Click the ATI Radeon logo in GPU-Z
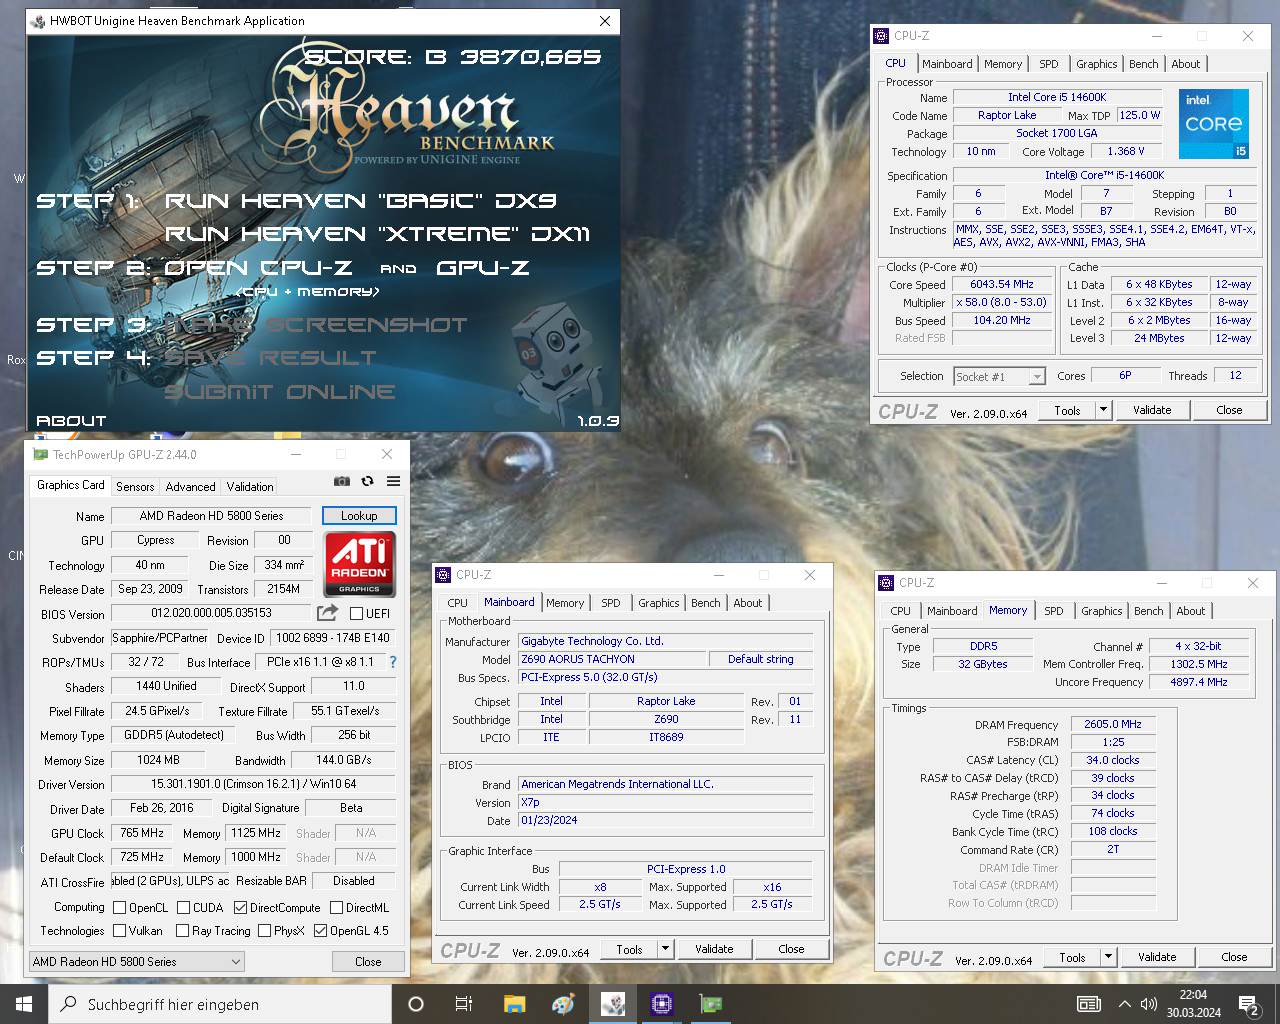1280x1024 pixels. pyautogui.click(x=359, y=563)
